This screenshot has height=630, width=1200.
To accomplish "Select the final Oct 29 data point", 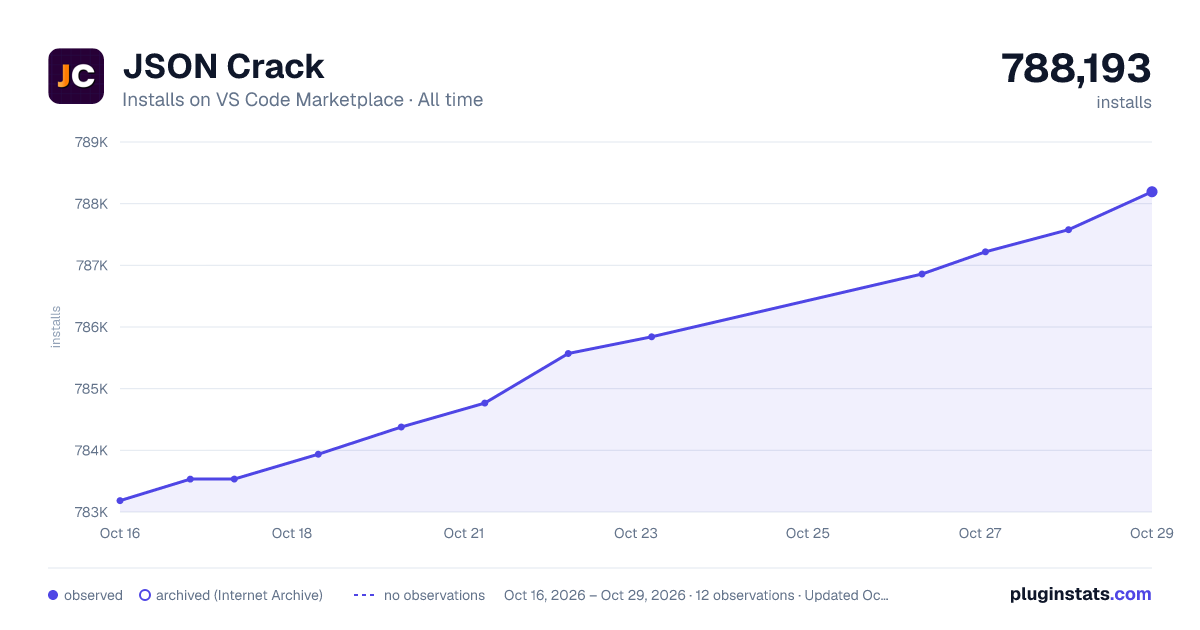I will pyautogui.click(x=1152, y=192).
